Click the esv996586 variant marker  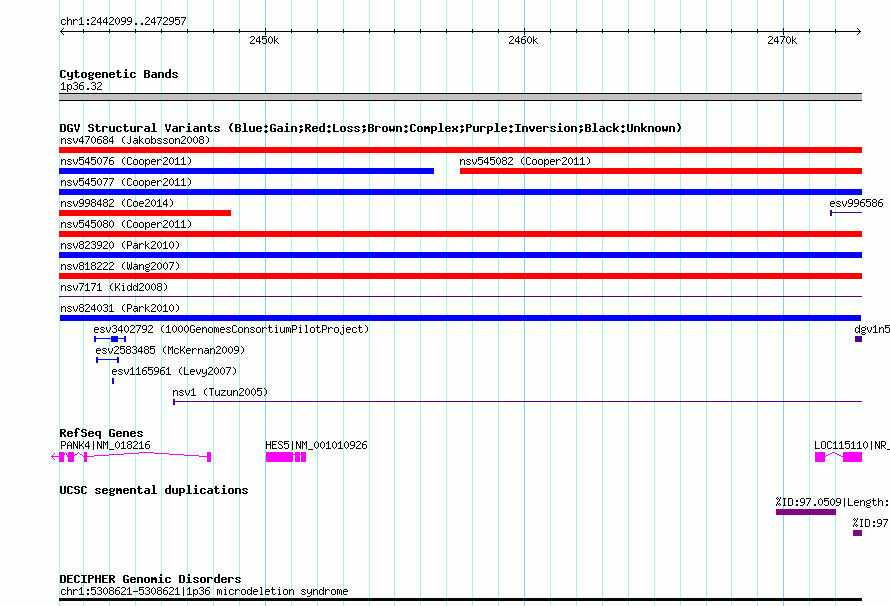846,213
